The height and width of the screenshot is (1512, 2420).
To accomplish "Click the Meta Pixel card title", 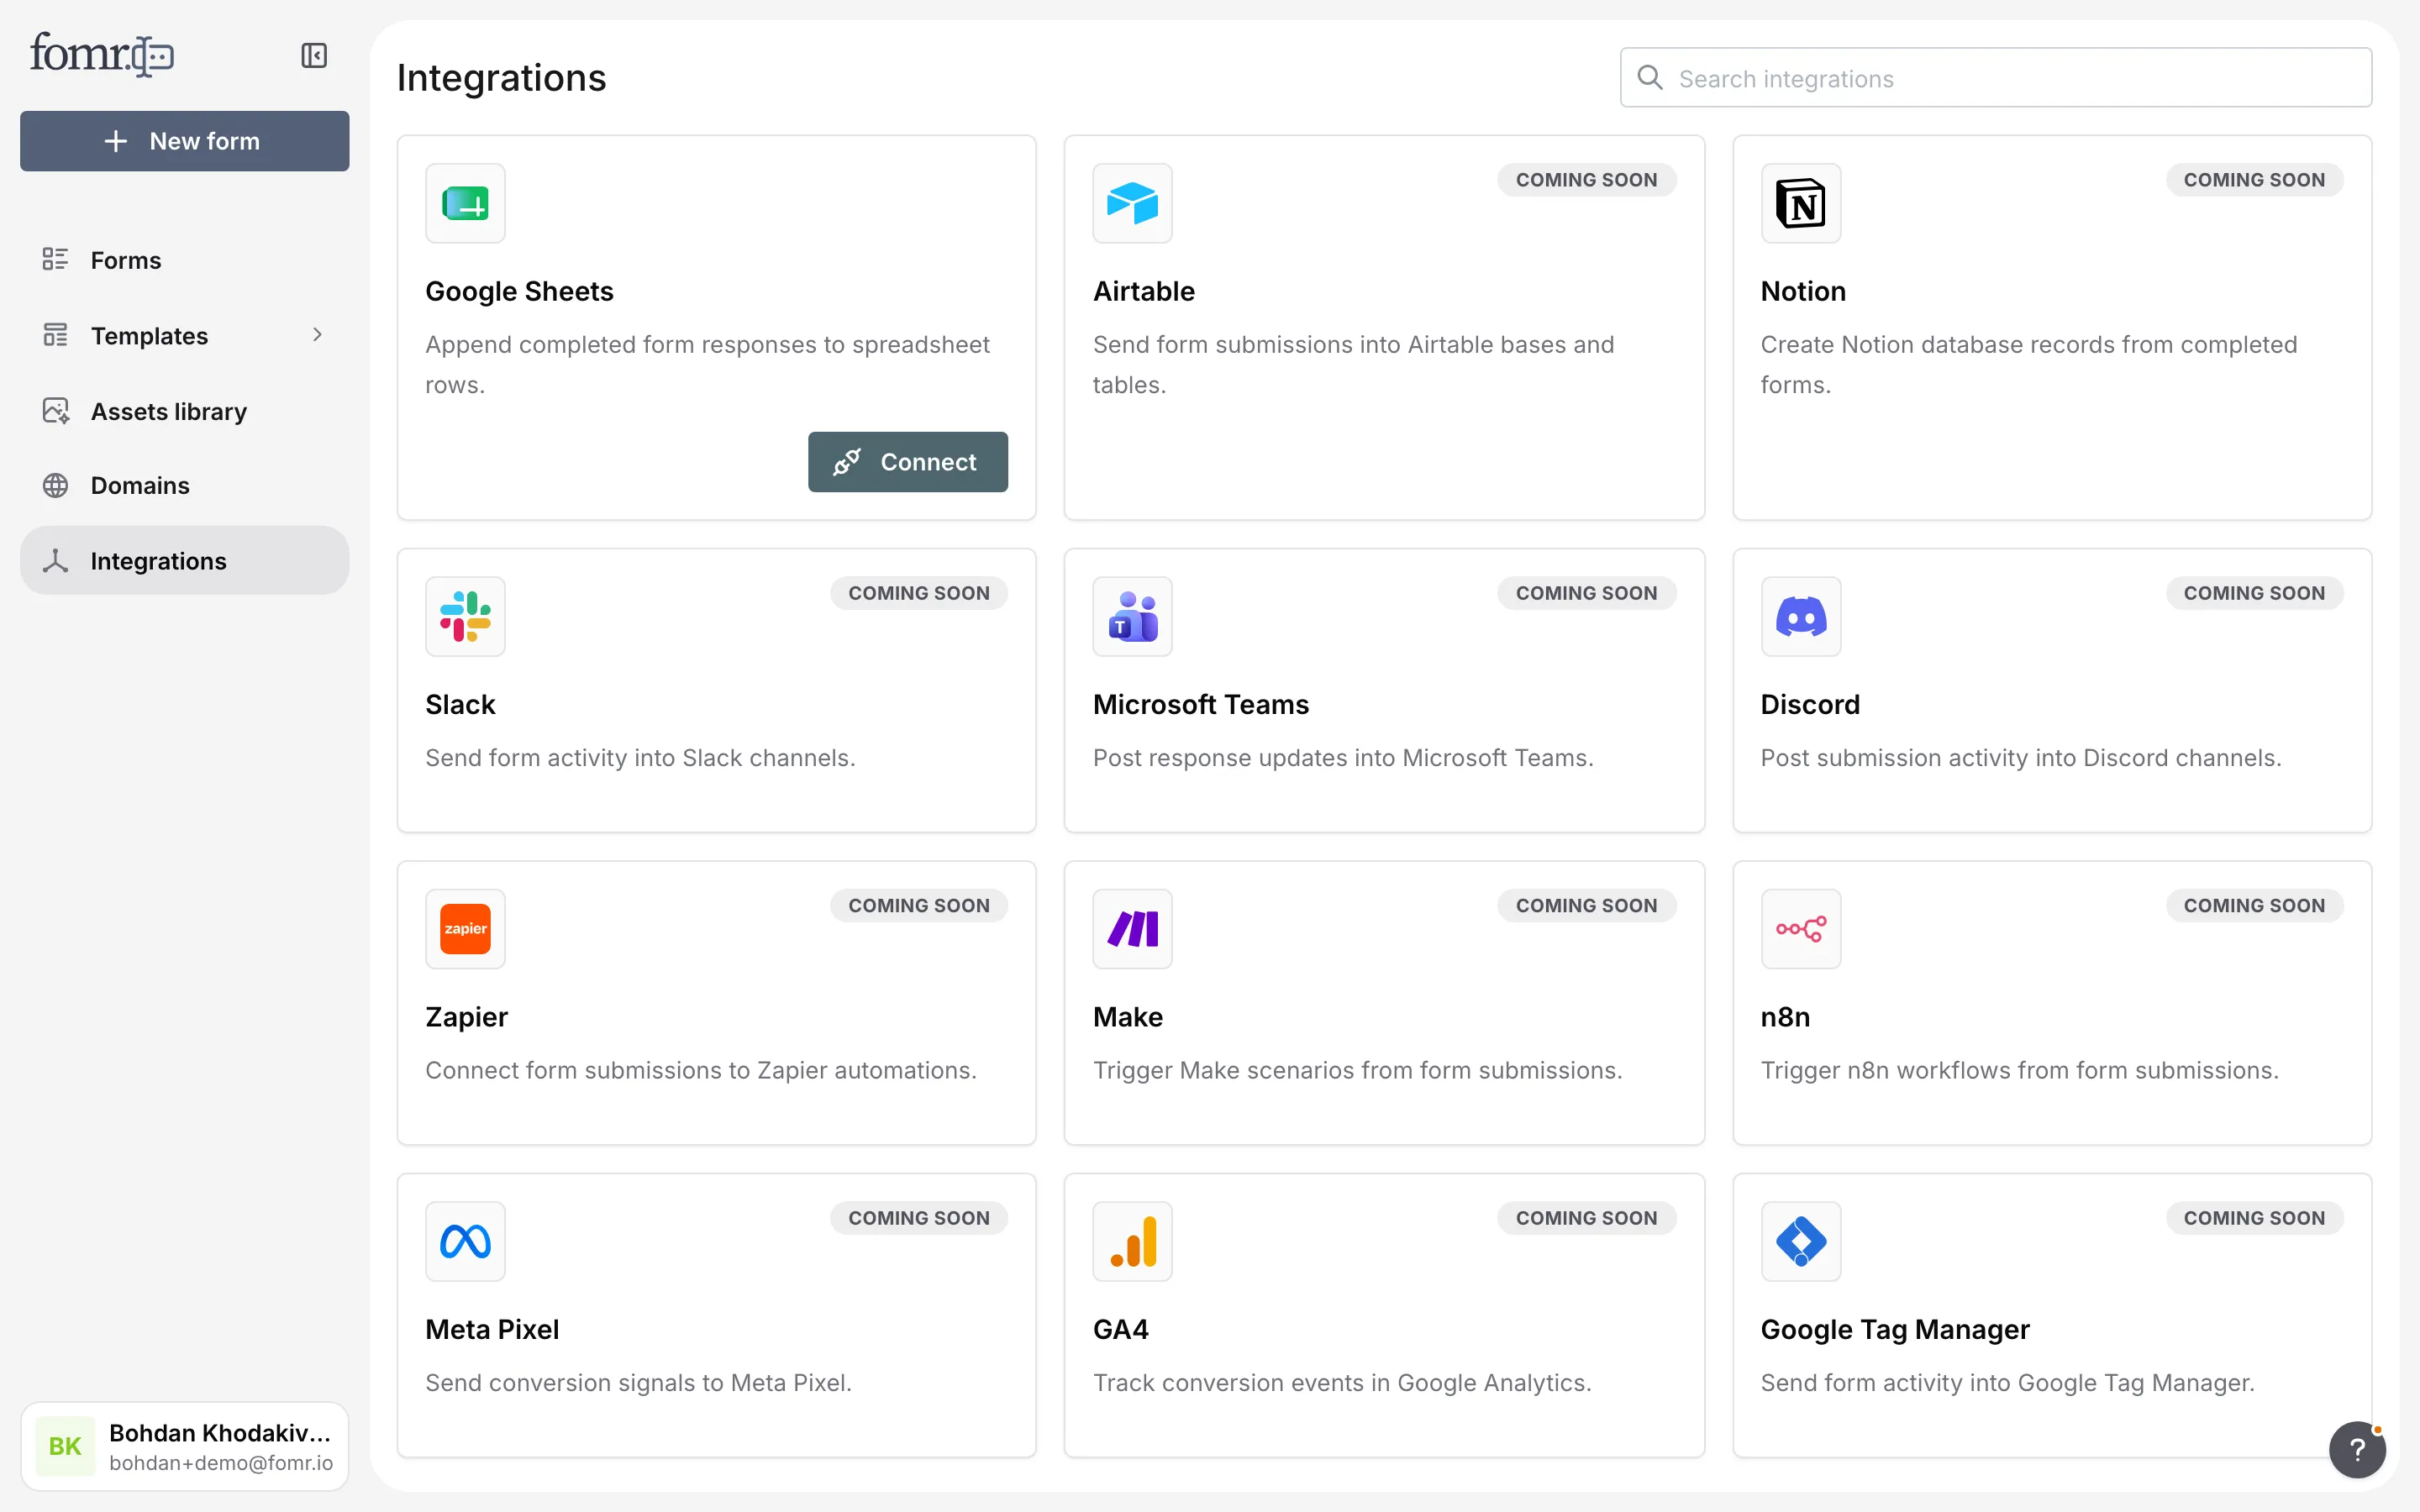I will tap(492, 1329).
